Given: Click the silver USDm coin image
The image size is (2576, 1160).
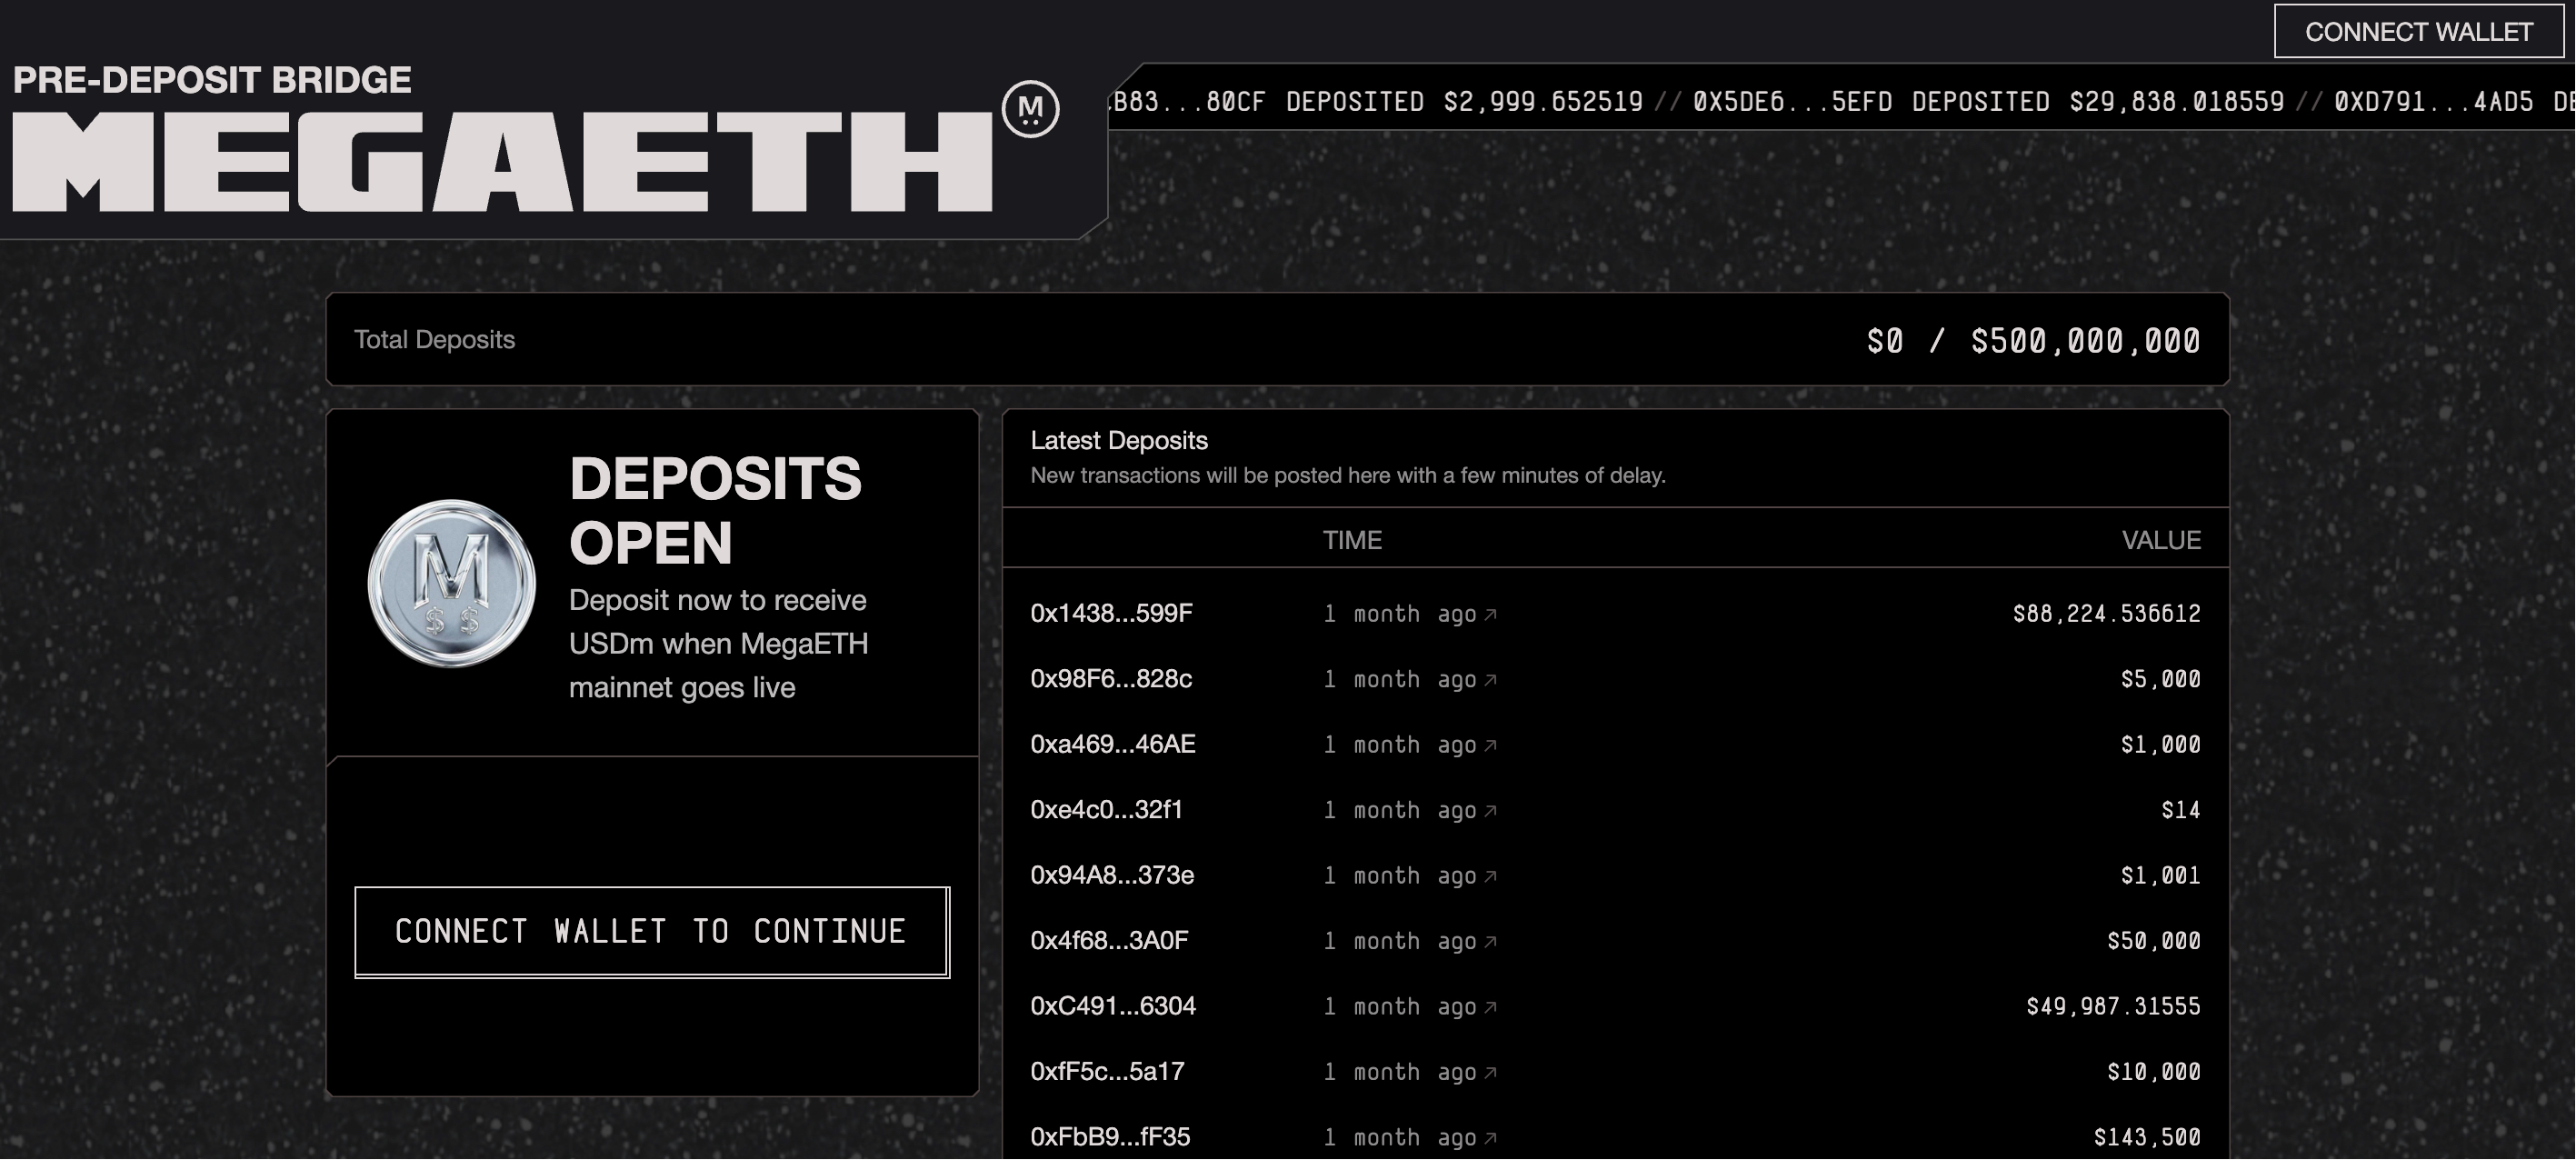Looking at the screenshot, I should [x=452, y=583].
